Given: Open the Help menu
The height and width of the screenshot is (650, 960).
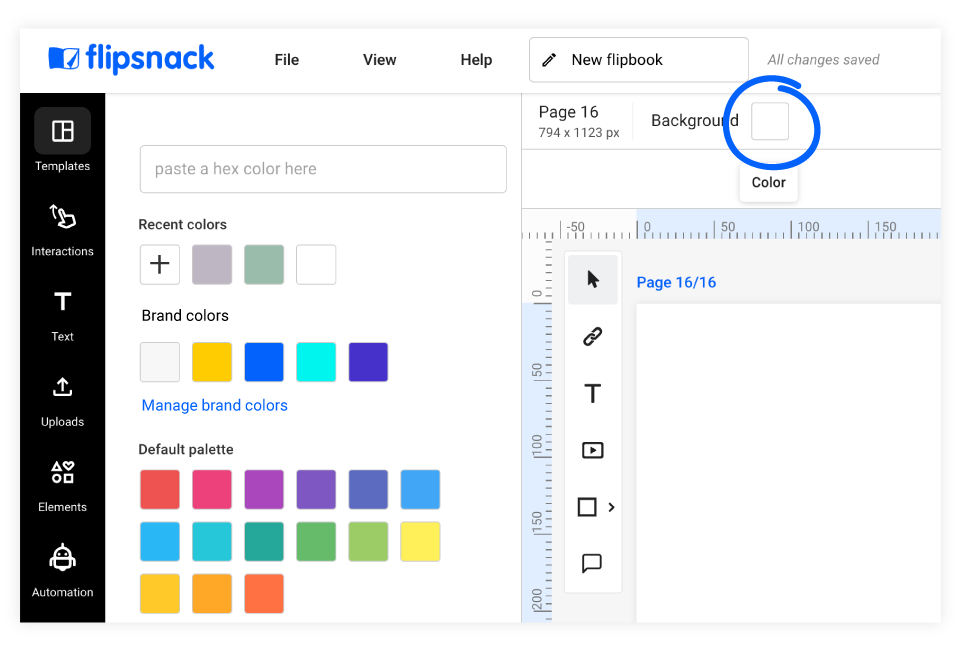Looking at the screenshot, I should pos(476,60).
